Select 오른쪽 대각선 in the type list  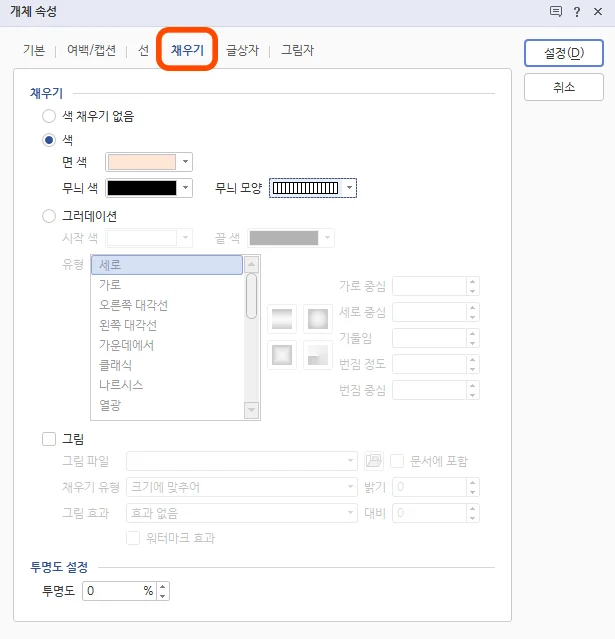pyautogui.click(x=167, y=305)
